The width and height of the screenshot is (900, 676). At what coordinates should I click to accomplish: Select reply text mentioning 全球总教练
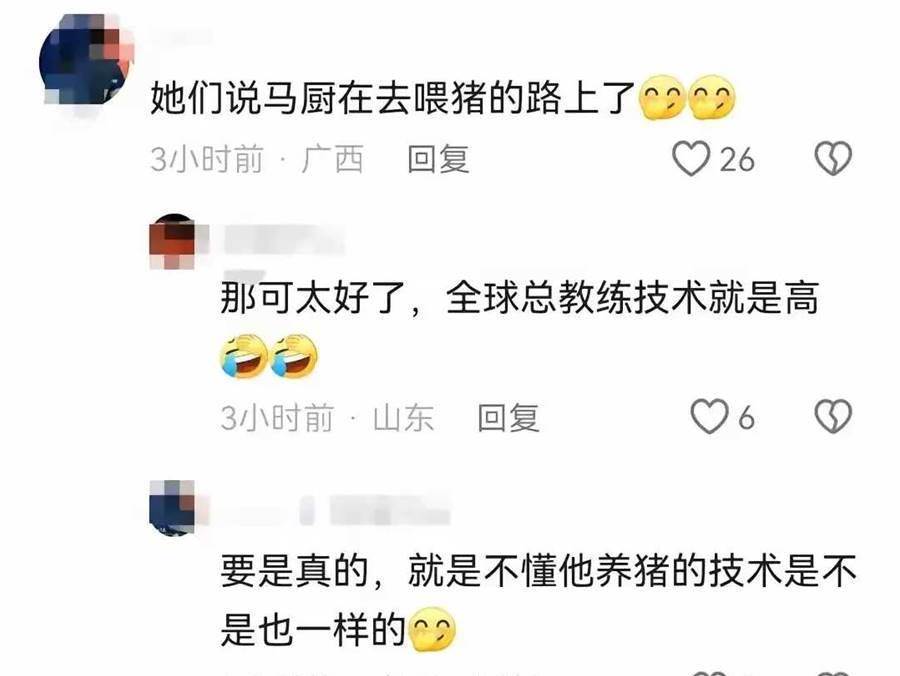click(x=519, y=298)
